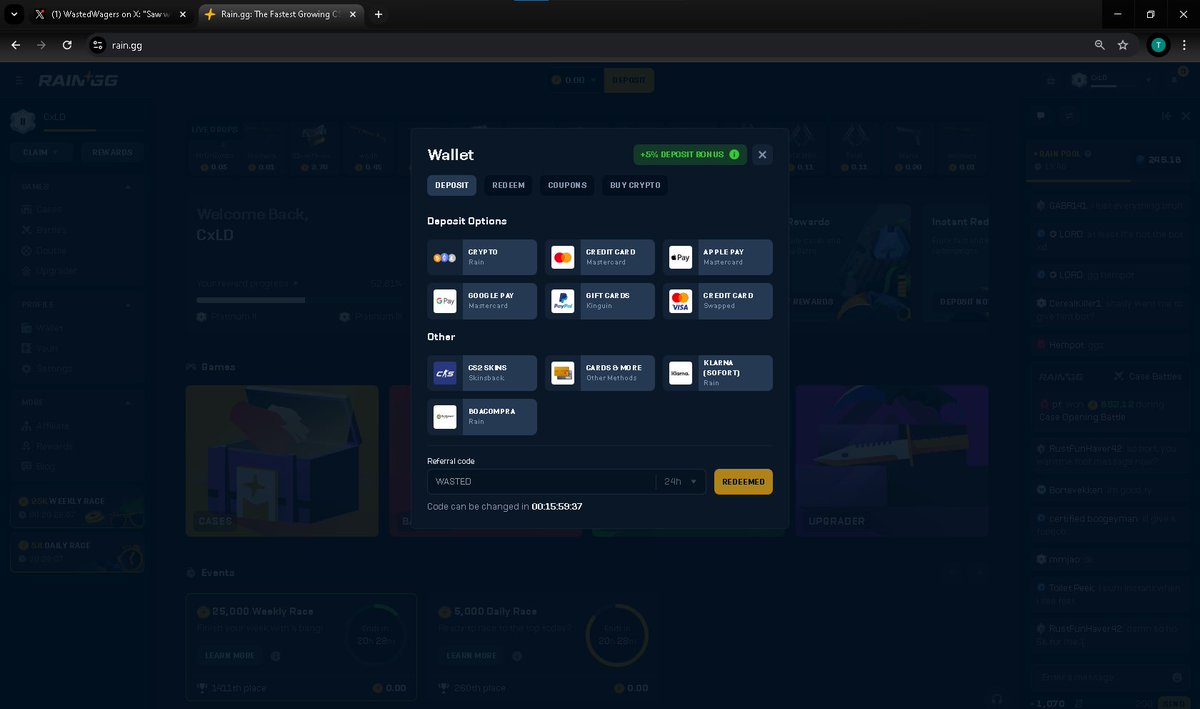1200x709 pixels.
Task: Reload the page in browser
Action: [x=67, y=45]
